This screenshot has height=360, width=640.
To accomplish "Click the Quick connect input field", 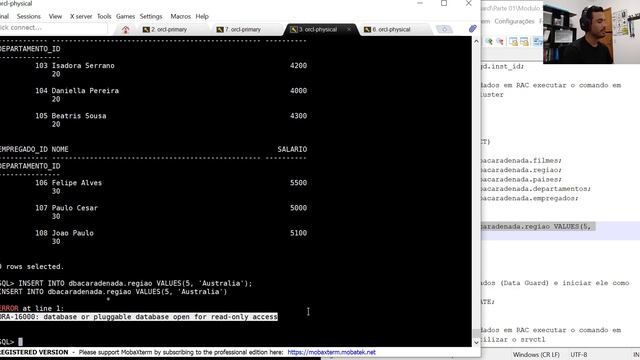I will coord(53,28).
